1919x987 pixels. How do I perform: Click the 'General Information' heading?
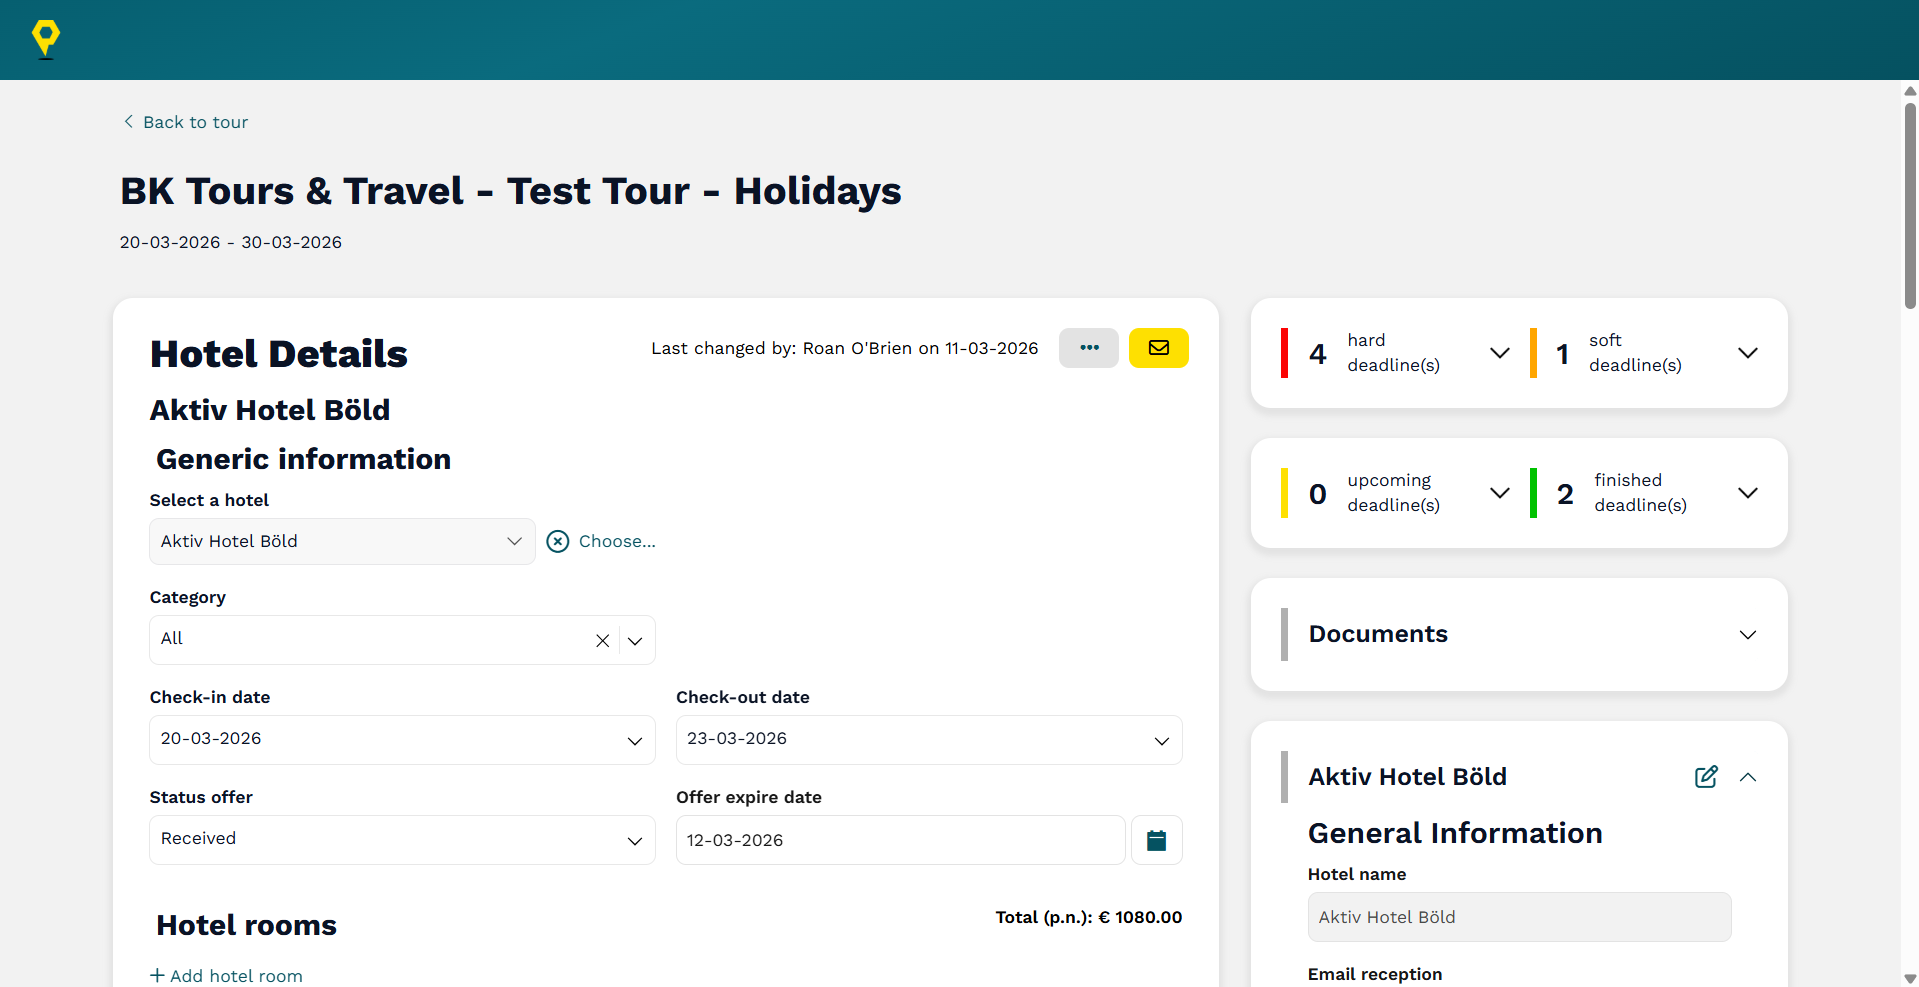click(1455, 833)
